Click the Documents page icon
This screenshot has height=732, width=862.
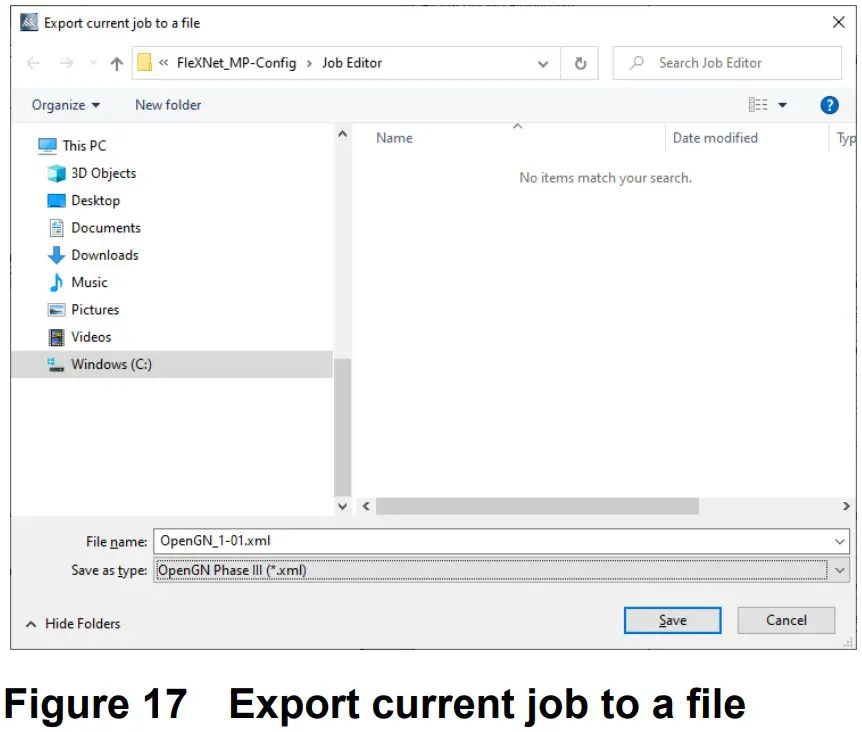(56, 228)
